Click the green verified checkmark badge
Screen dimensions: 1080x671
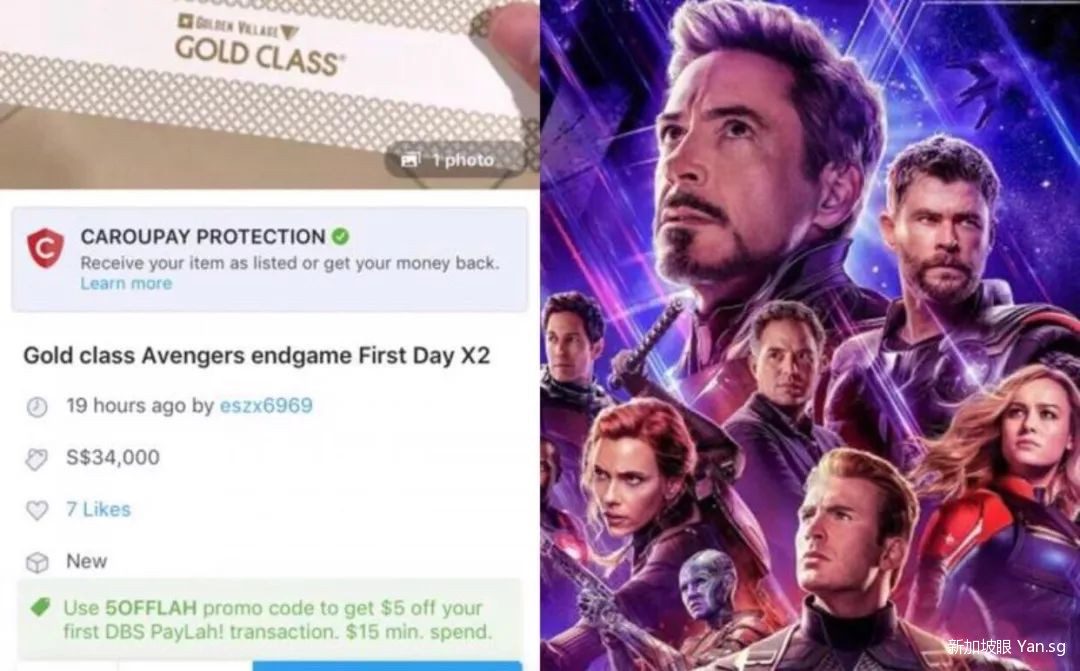pyautogui.click(x=340, y=236)
